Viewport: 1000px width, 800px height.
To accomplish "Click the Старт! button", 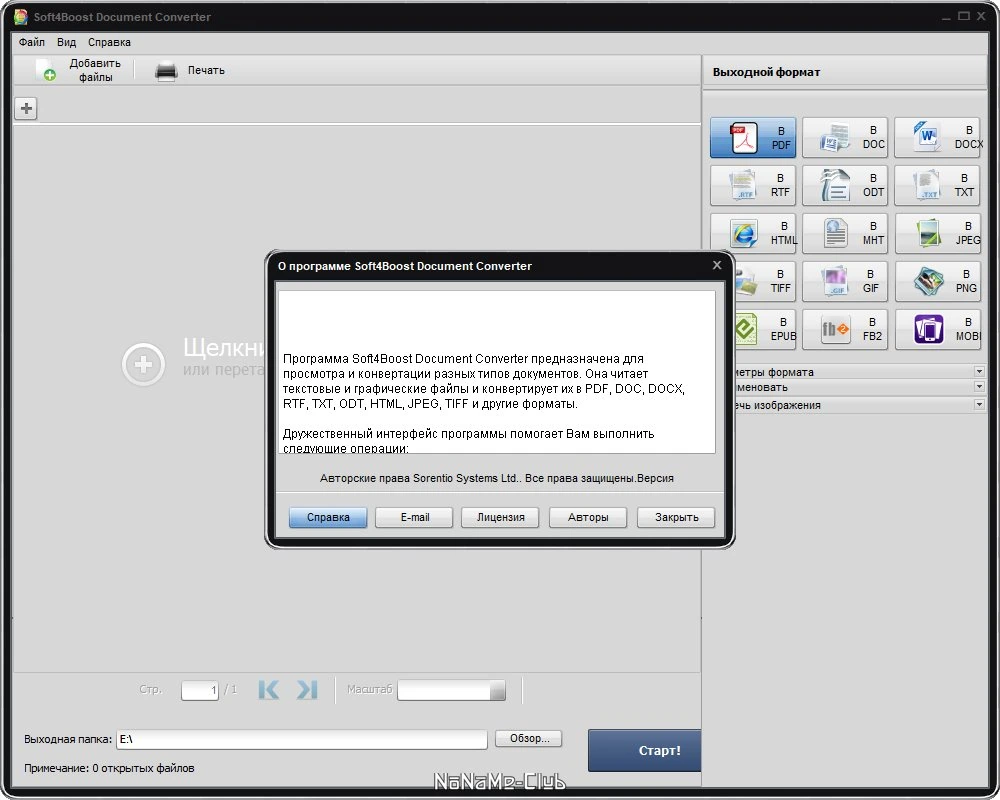I will pos(645,750).
